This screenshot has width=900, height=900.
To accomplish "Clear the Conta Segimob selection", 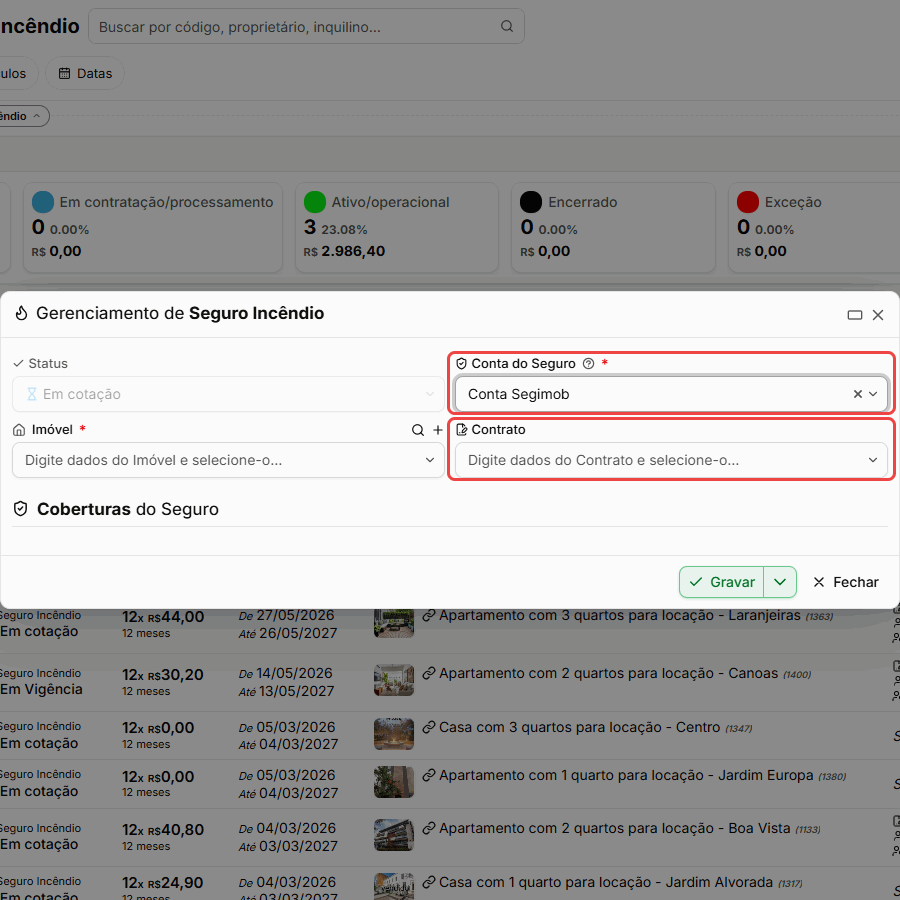I will (x=858, y=394).
